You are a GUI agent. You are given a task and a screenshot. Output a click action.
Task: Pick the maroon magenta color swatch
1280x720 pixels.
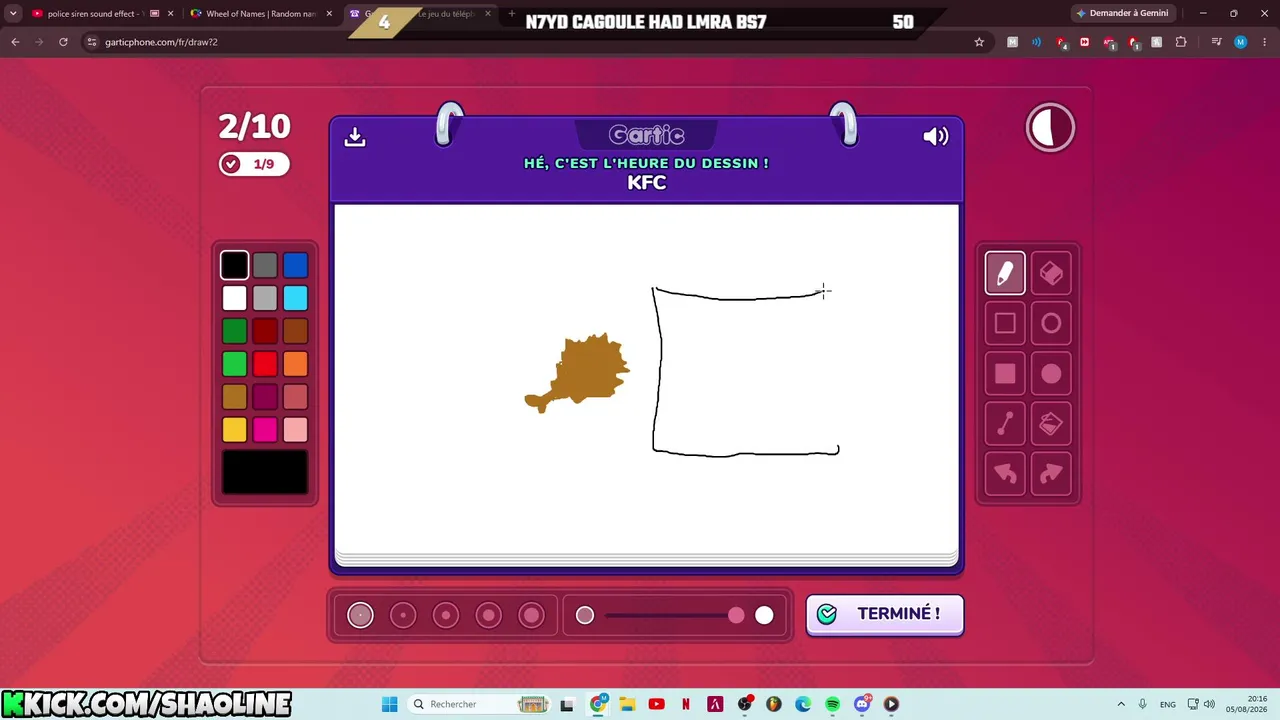pyautogui.click(x=265, y=397)
